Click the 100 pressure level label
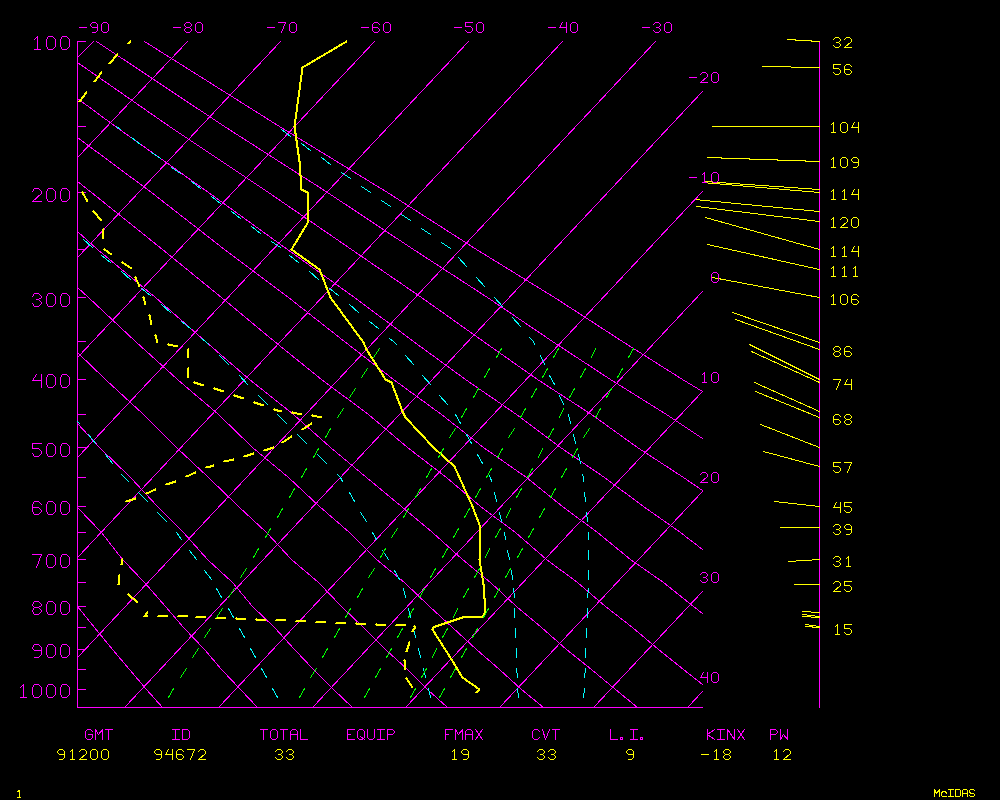The image size is (1000, 800). pos(51,44)
